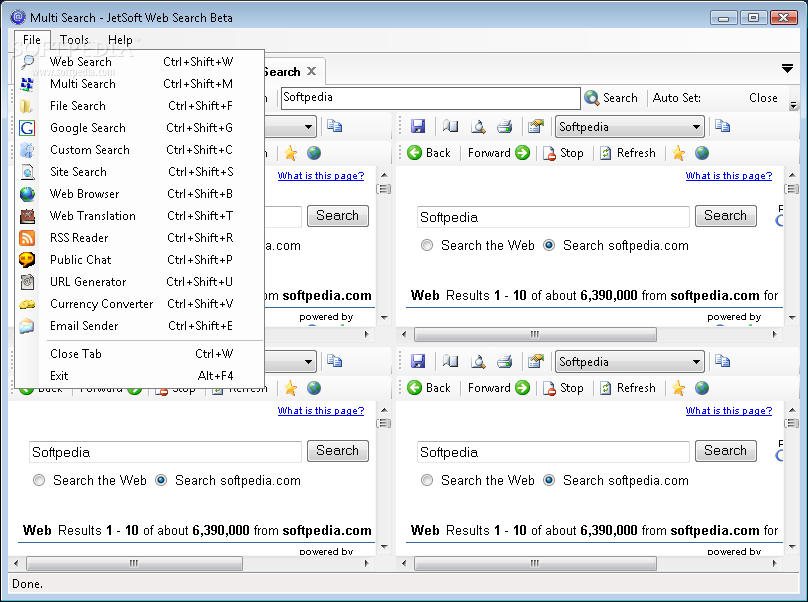This screenshot has width=808, height=602.
Task: Click the Multi Search icon in File menu
Action: tap(27, 84)
